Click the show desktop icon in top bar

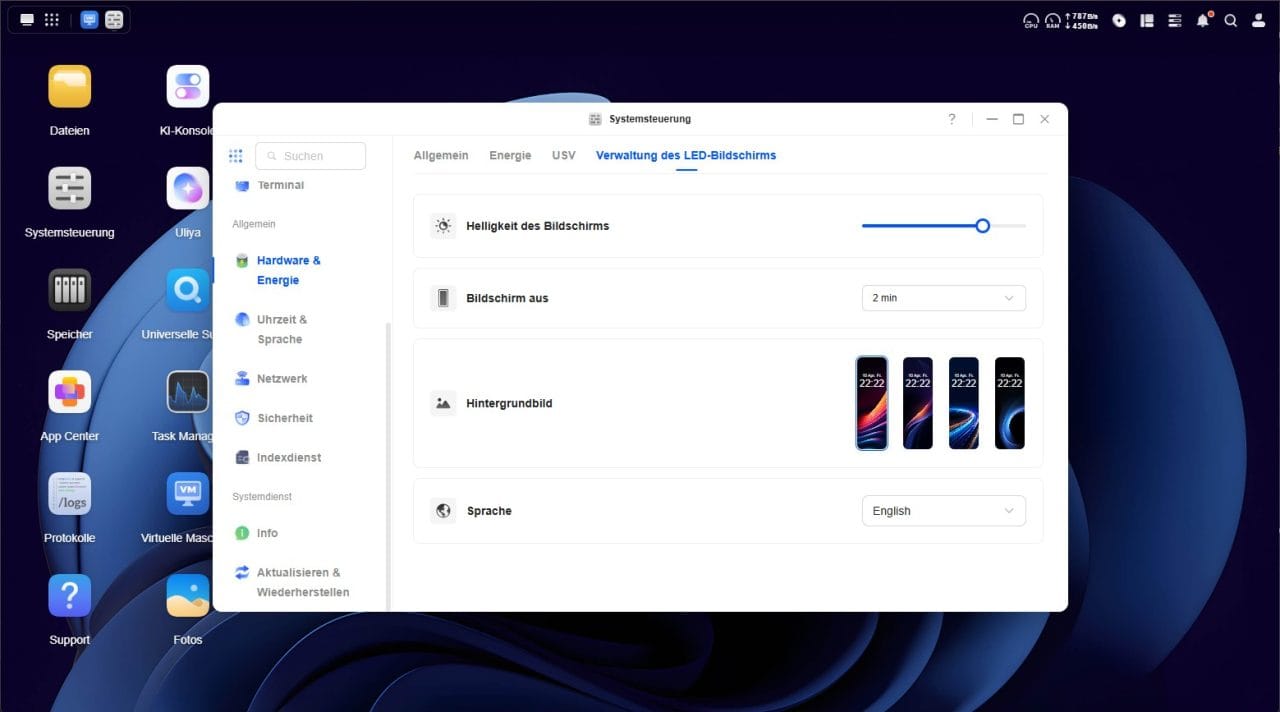click(27, 20)
